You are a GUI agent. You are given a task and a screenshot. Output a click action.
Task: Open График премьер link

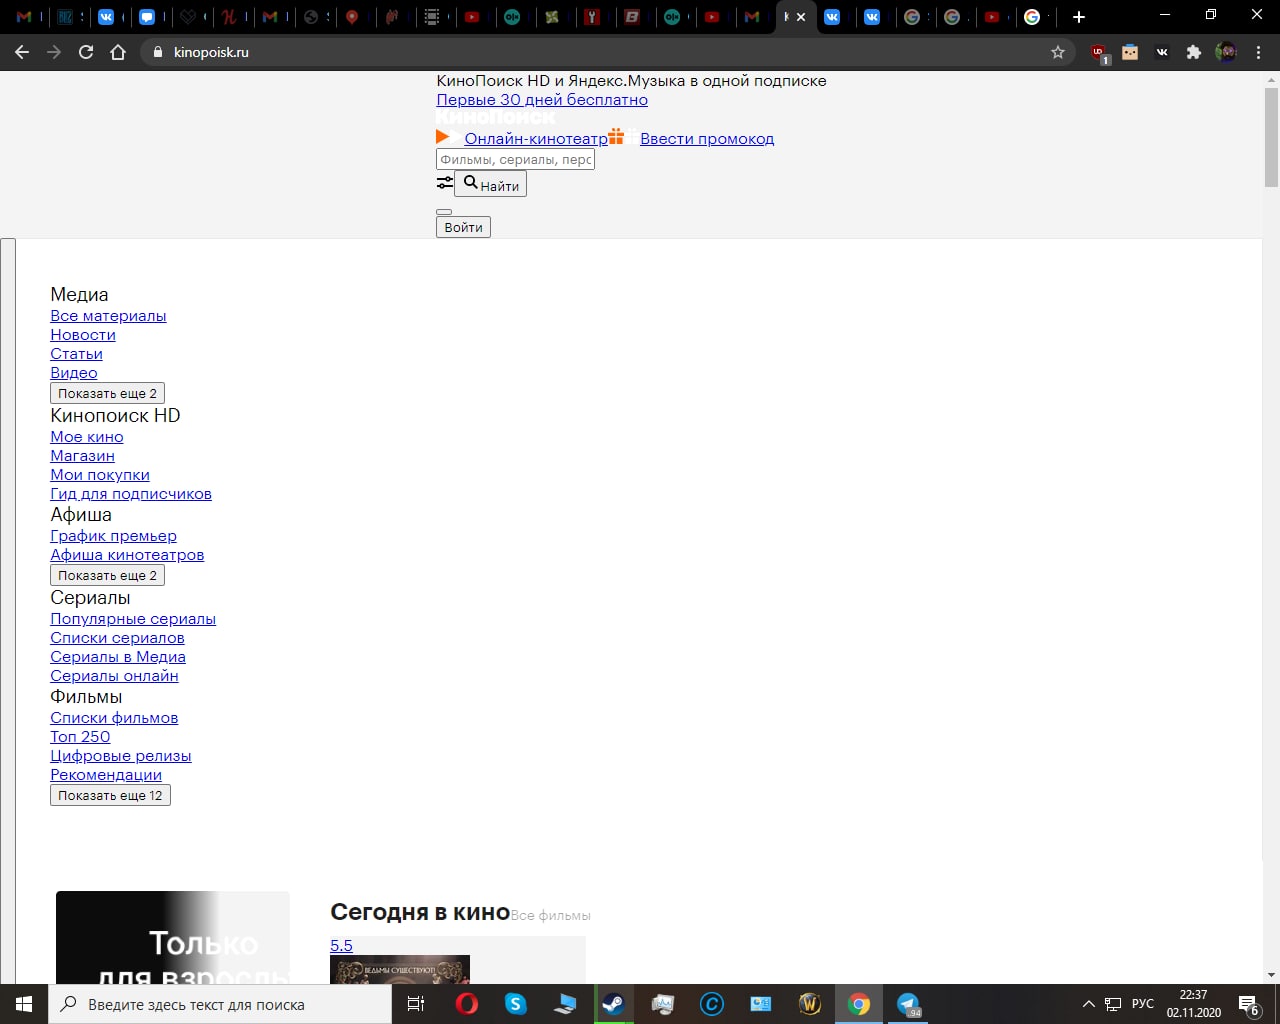pyautogui.click(x=113, y=536)
